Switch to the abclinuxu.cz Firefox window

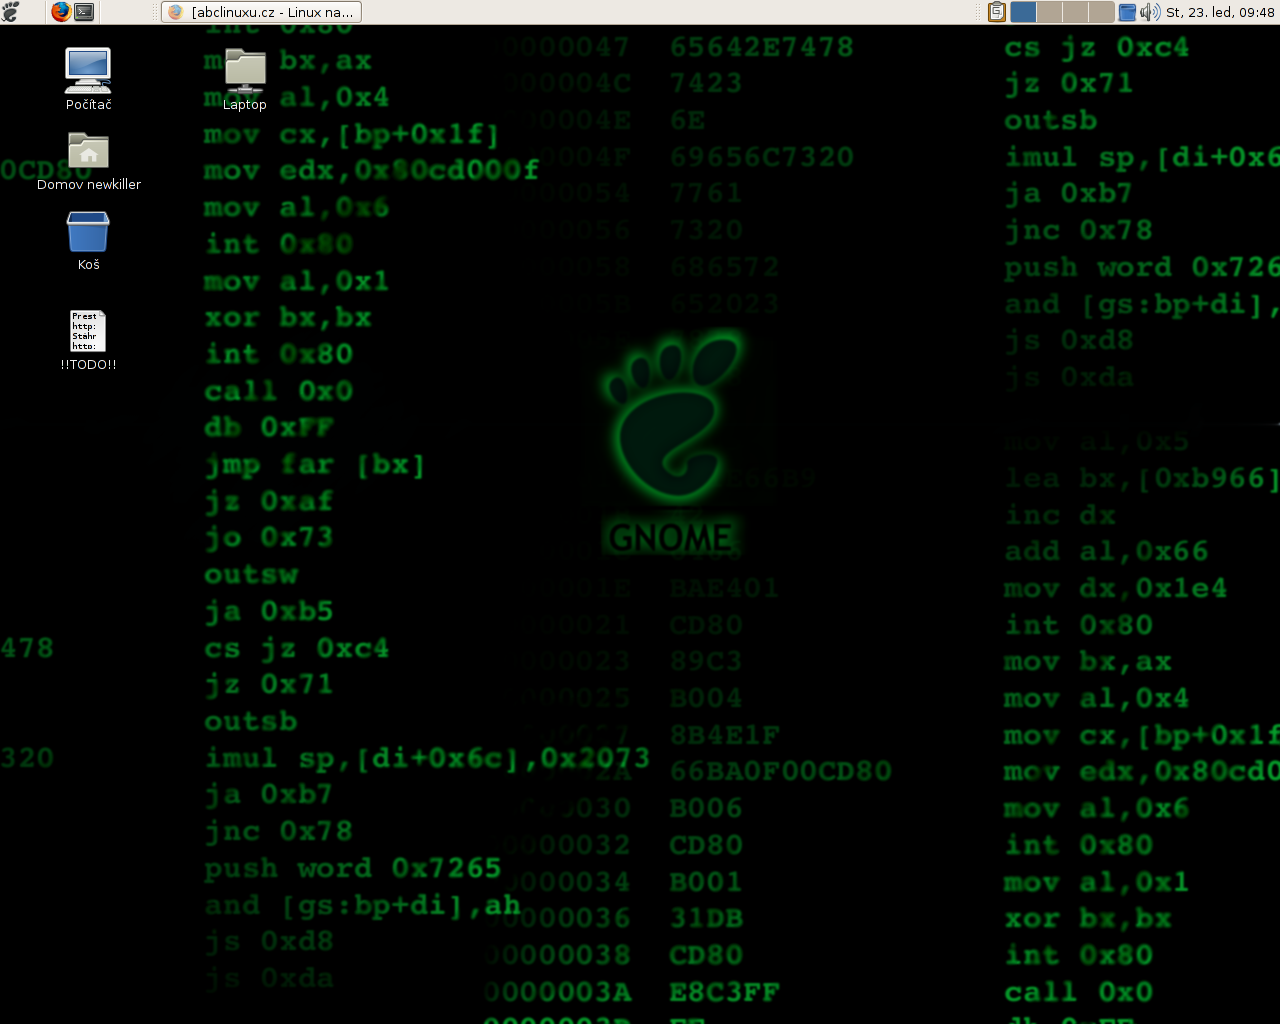[261, 12]
